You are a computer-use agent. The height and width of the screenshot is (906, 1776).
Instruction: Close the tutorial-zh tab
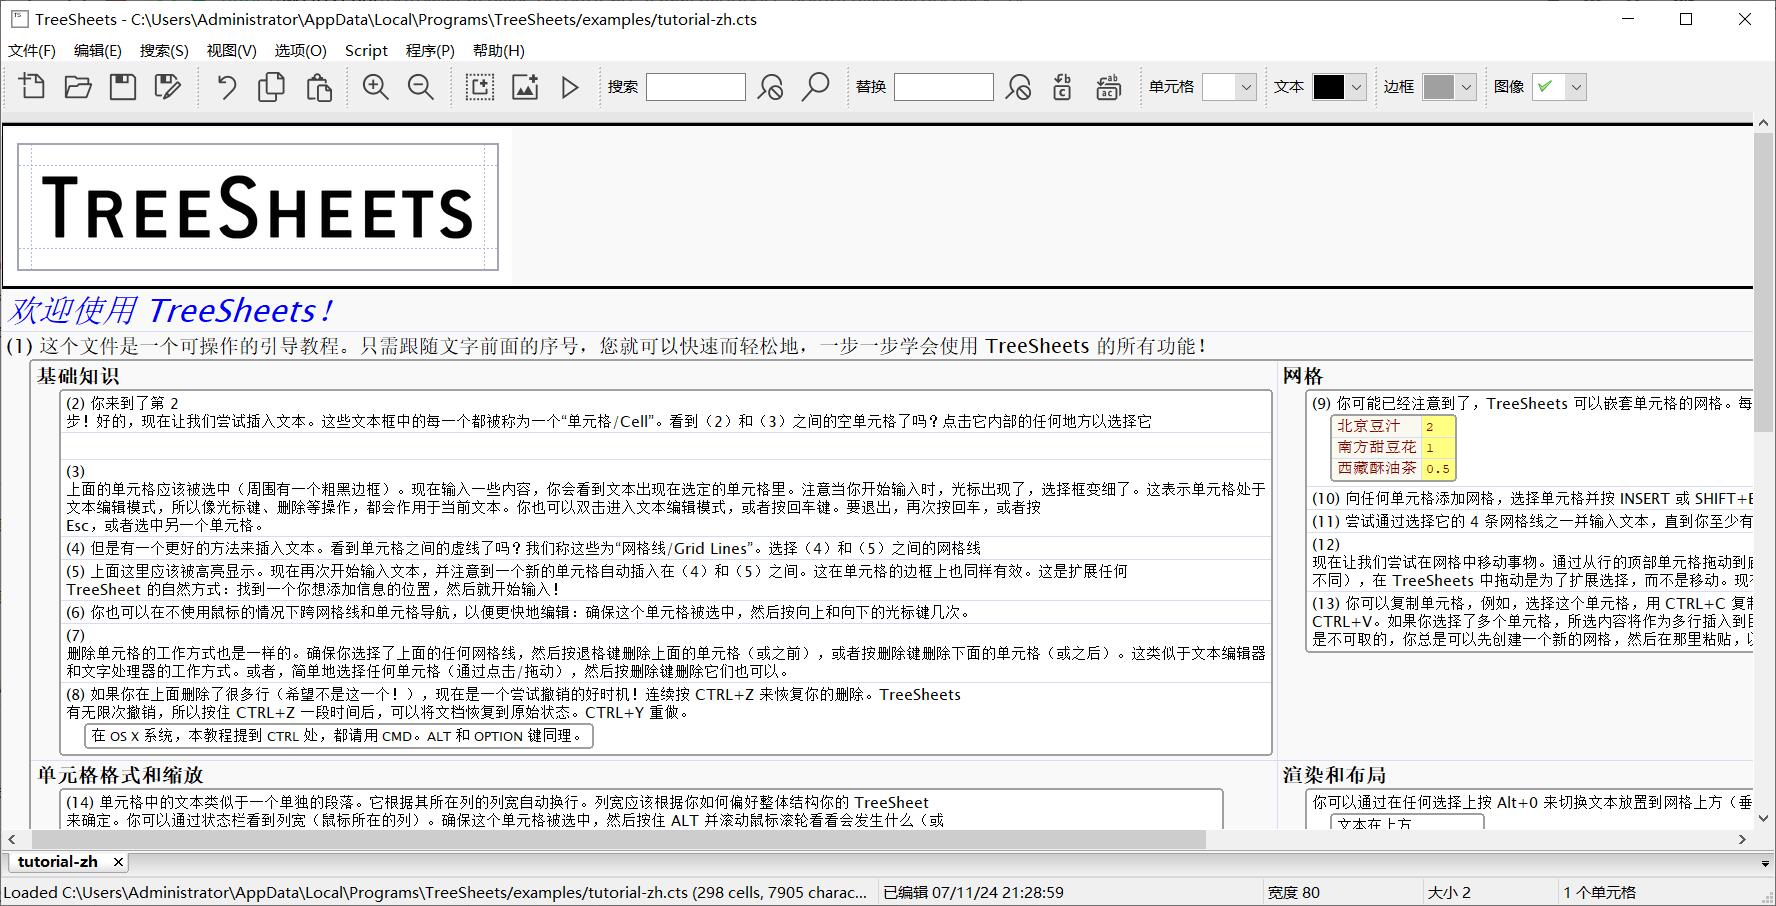118,861
